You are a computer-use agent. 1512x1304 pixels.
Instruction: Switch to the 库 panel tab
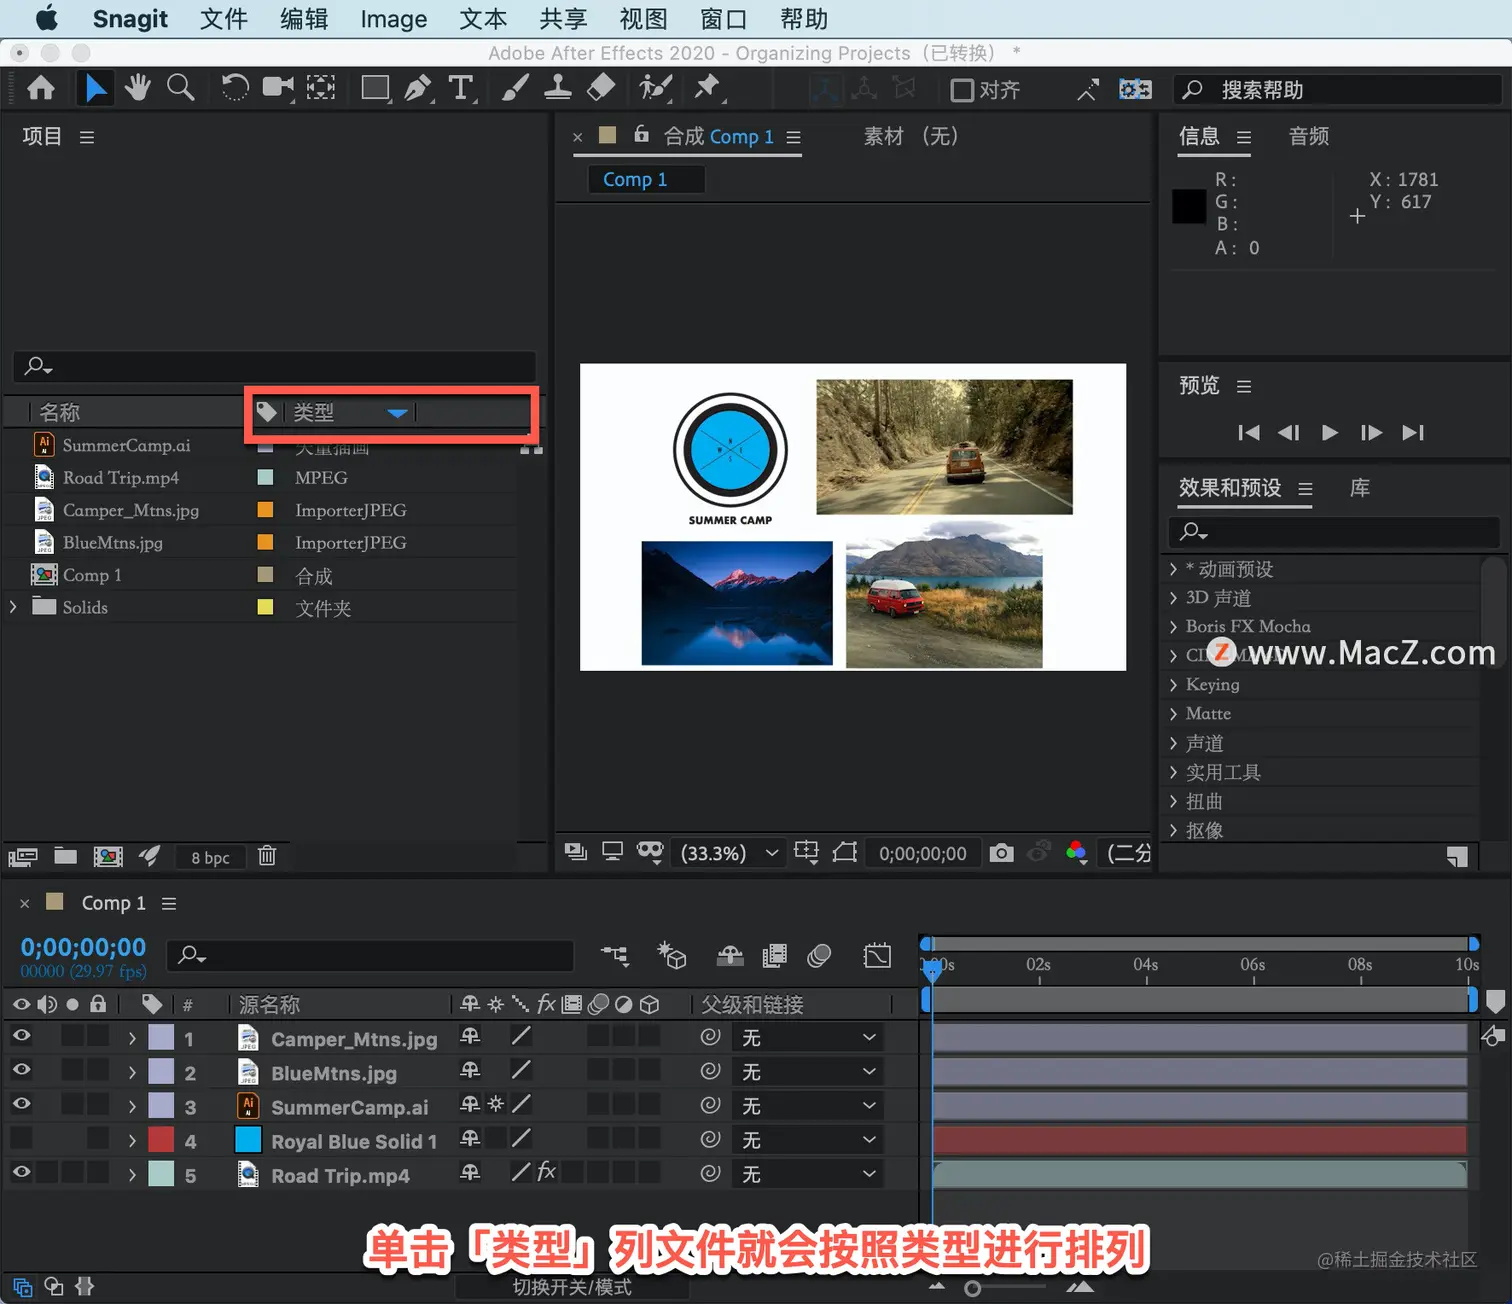(x=1360, y=488)
